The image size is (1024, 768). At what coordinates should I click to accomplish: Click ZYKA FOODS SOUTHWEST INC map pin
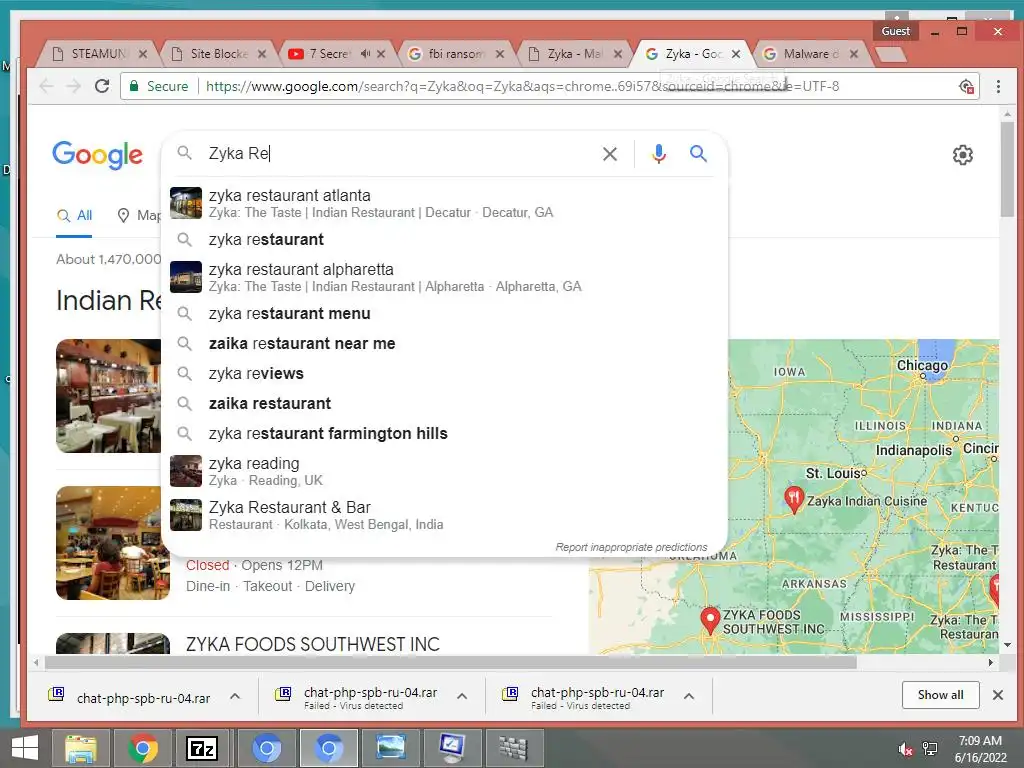[710, 620]
